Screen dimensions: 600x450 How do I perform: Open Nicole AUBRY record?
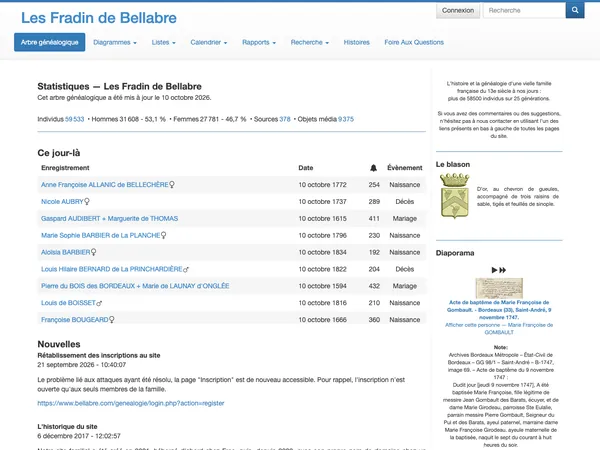(62, 202)
